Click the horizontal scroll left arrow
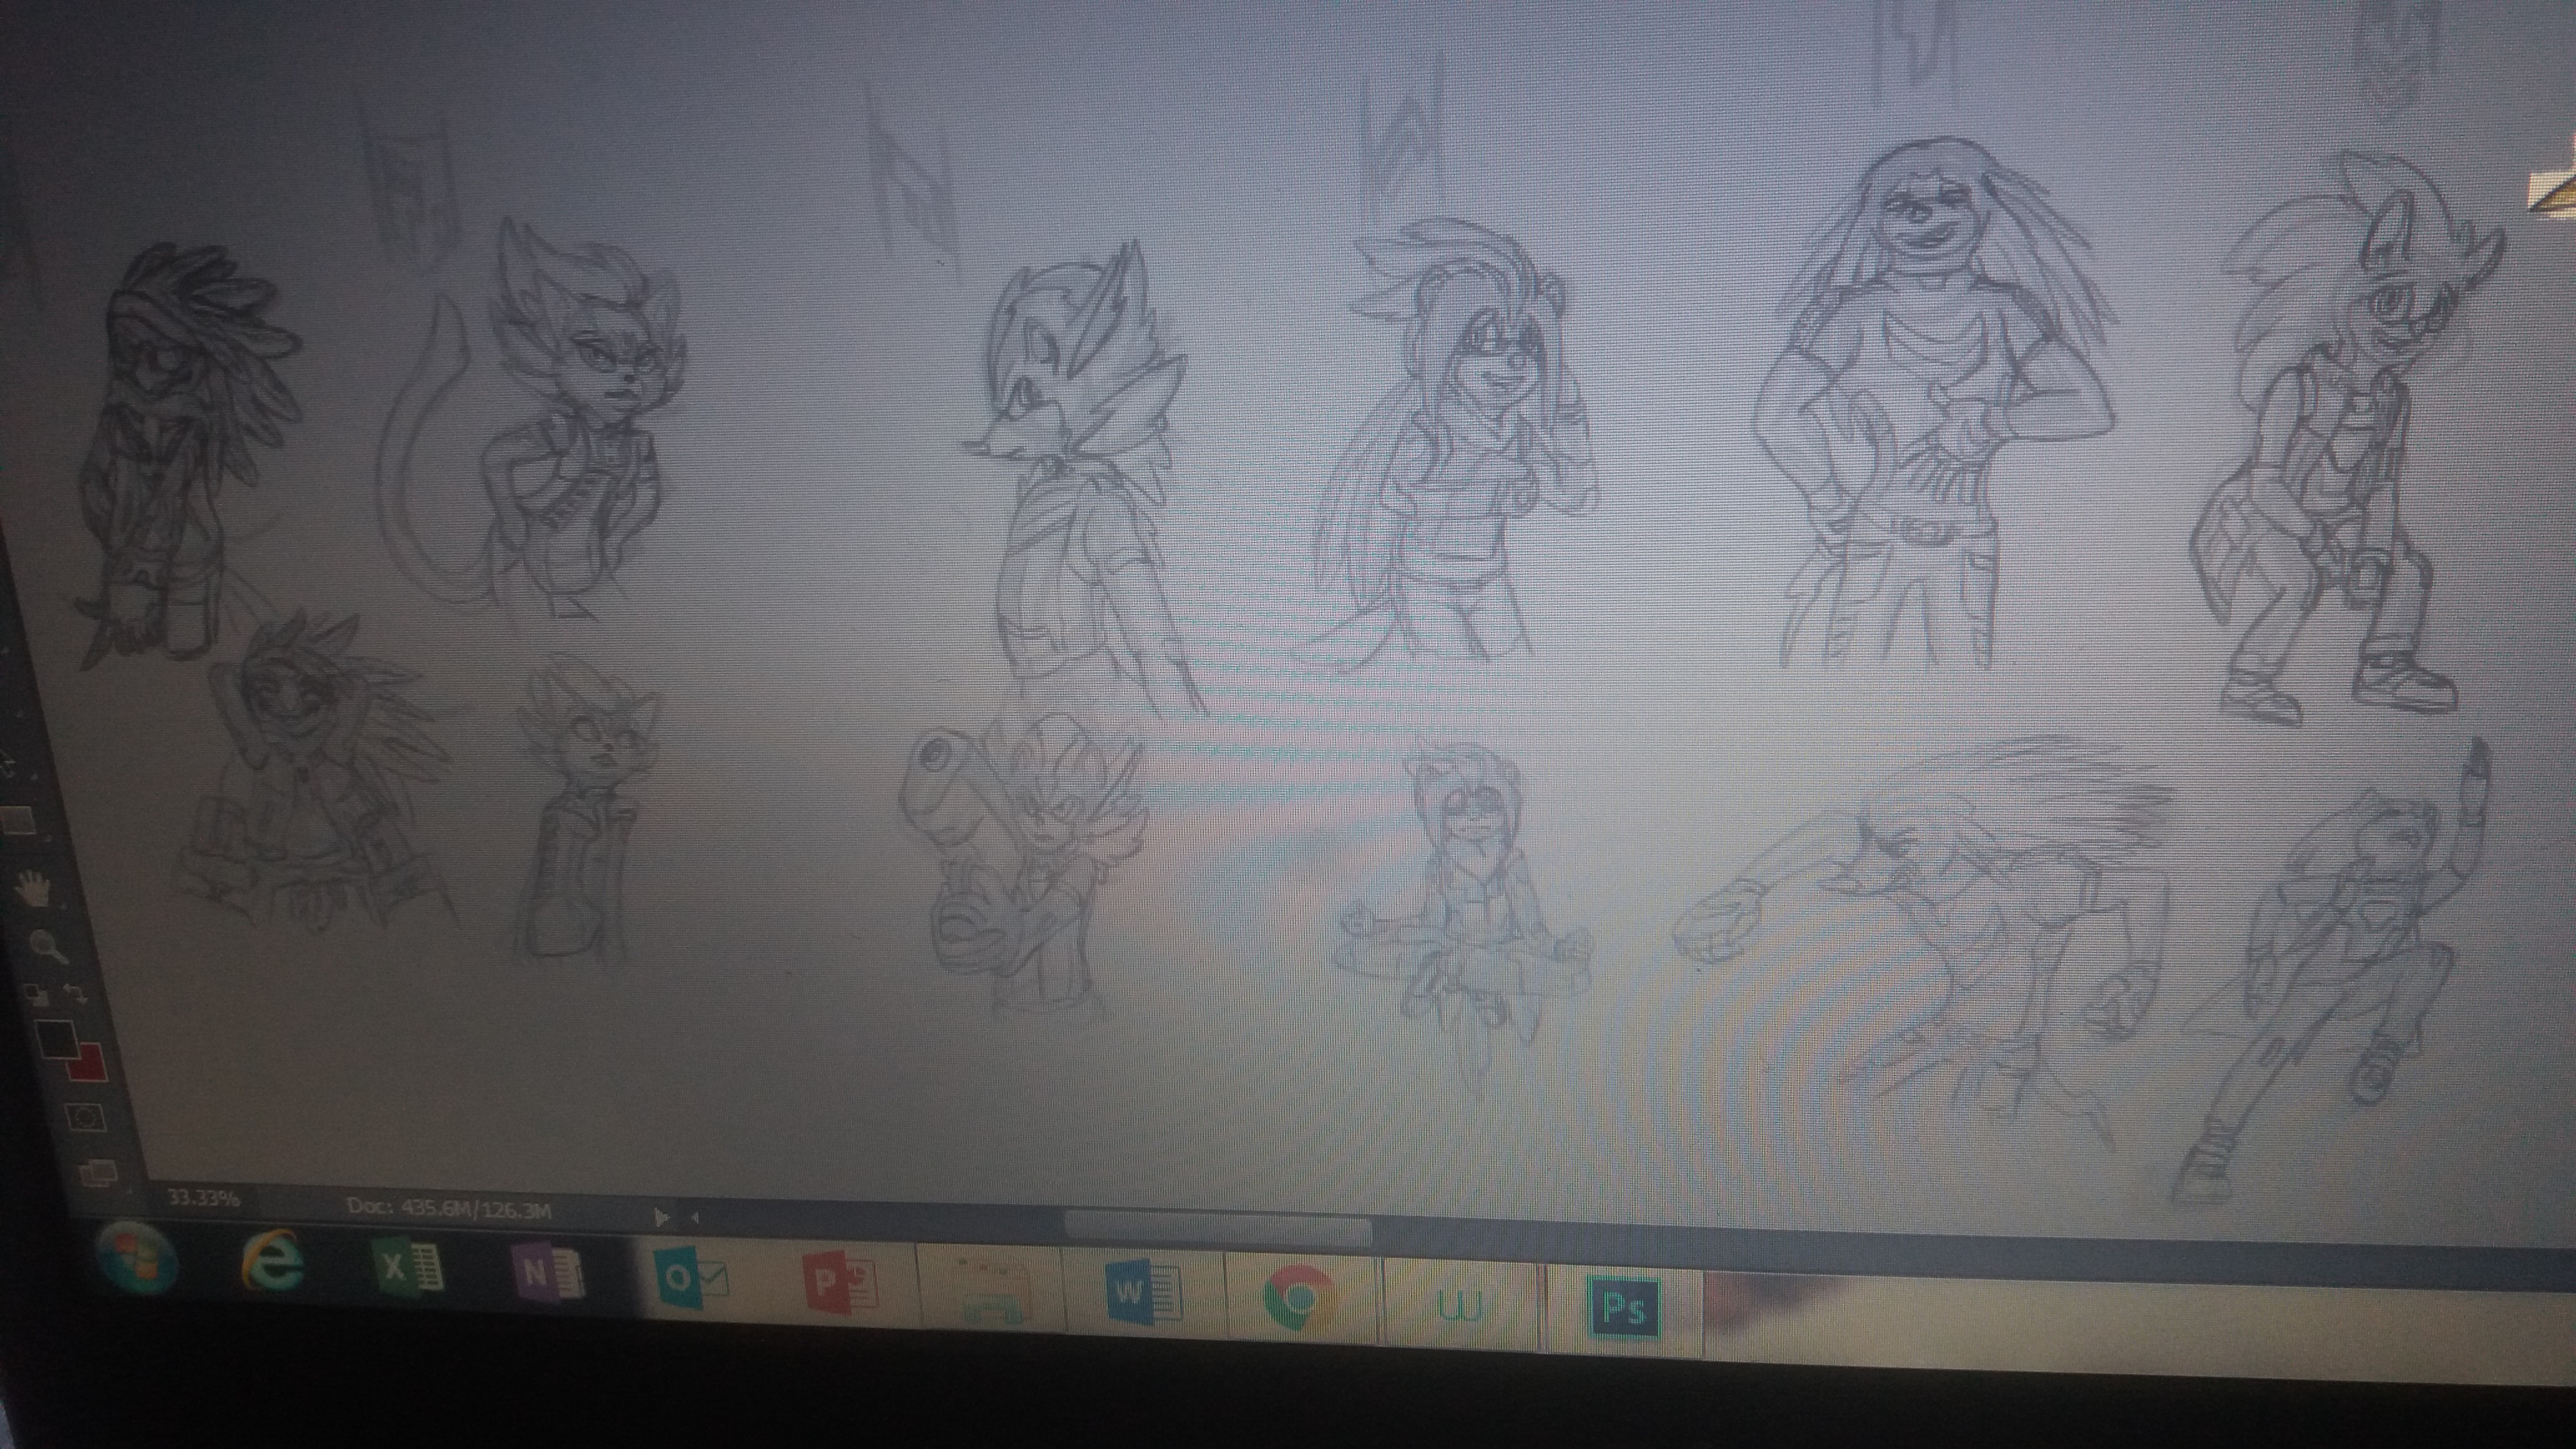The width and height of the screenshot is (2576, 1449). tap(695, 1218)
